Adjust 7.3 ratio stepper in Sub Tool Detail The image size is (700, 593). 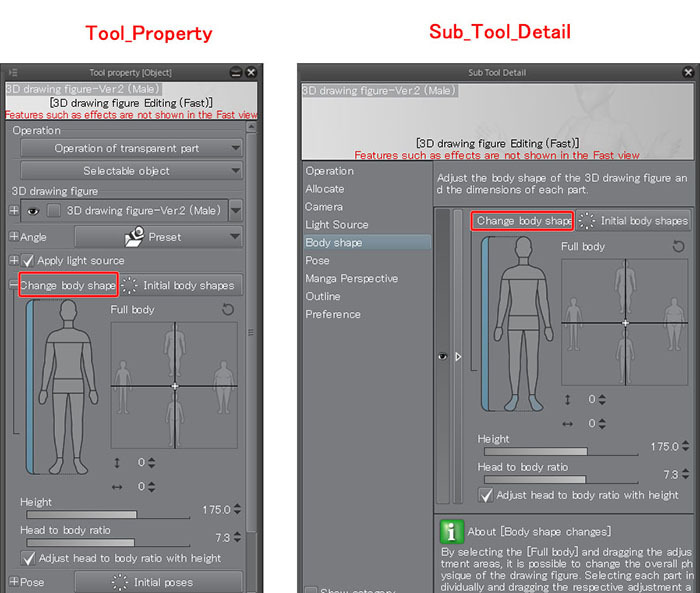(686, 474)
